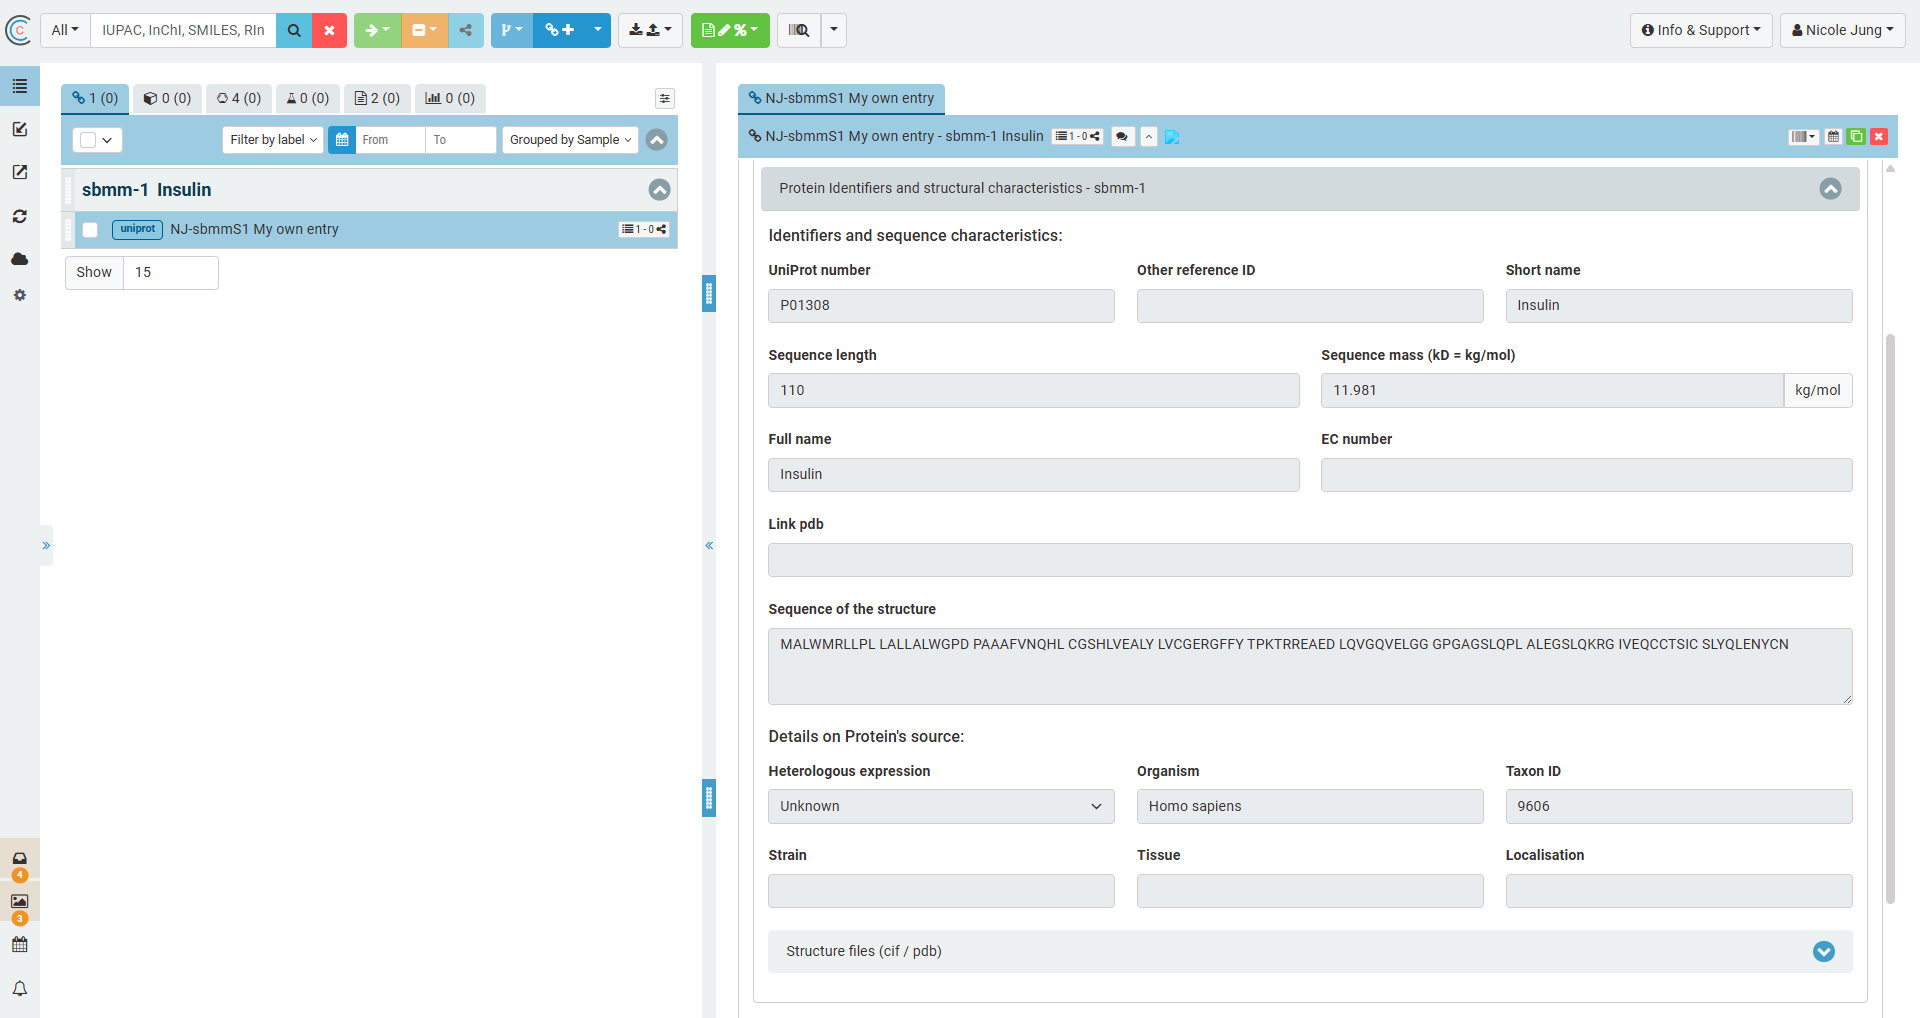
Task: Open the inbox icon in sidebar
Action: point(19,859)
